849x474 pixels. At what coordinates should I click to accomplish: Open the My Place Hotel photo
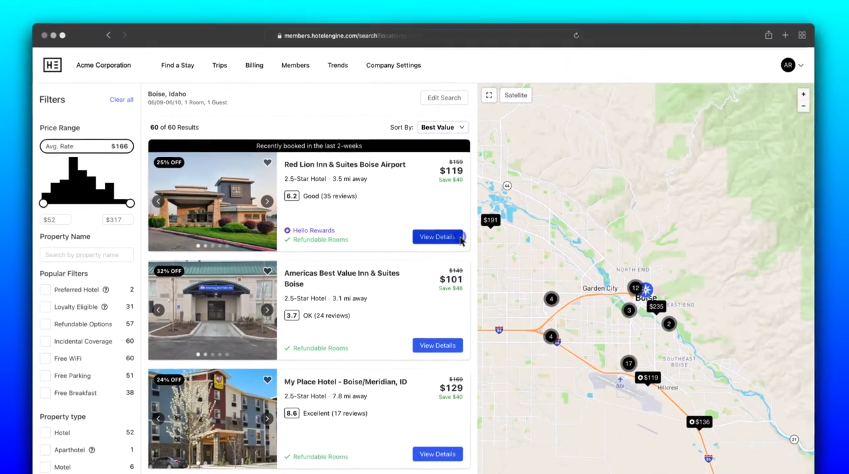click(212, 419)
